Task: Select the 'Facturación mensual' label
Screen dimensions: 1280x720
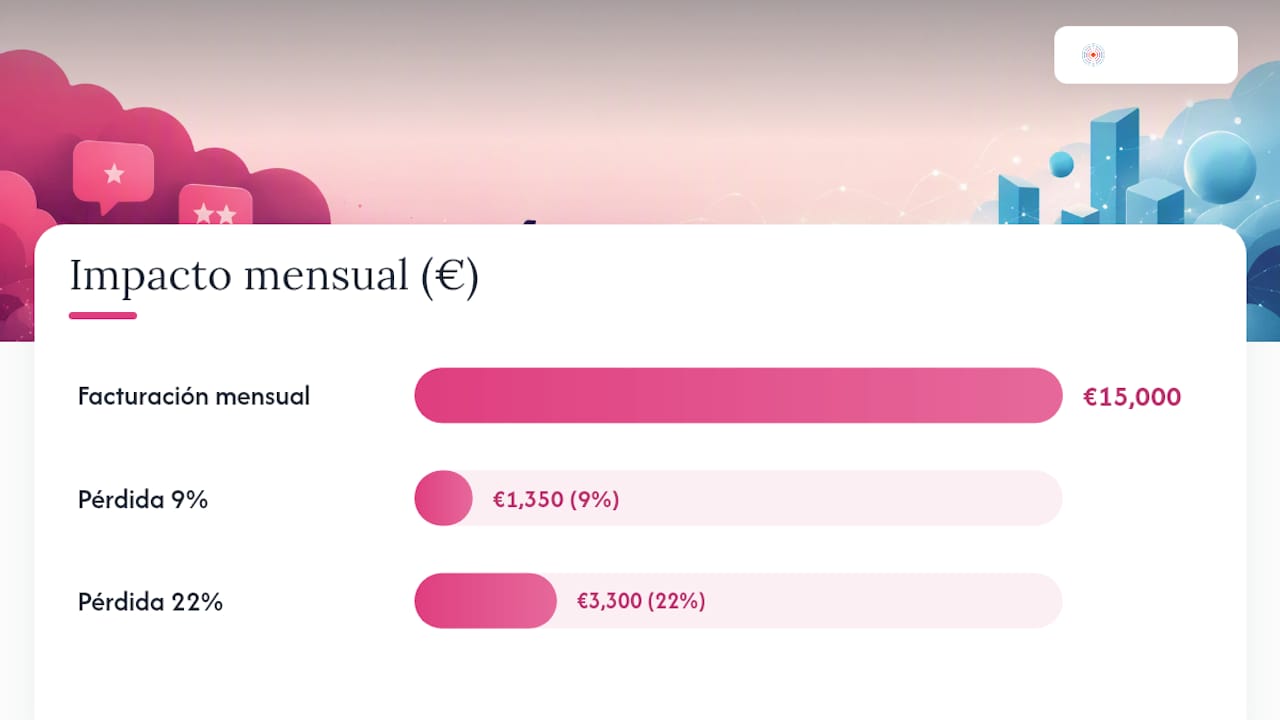Action: coord(194,396)
